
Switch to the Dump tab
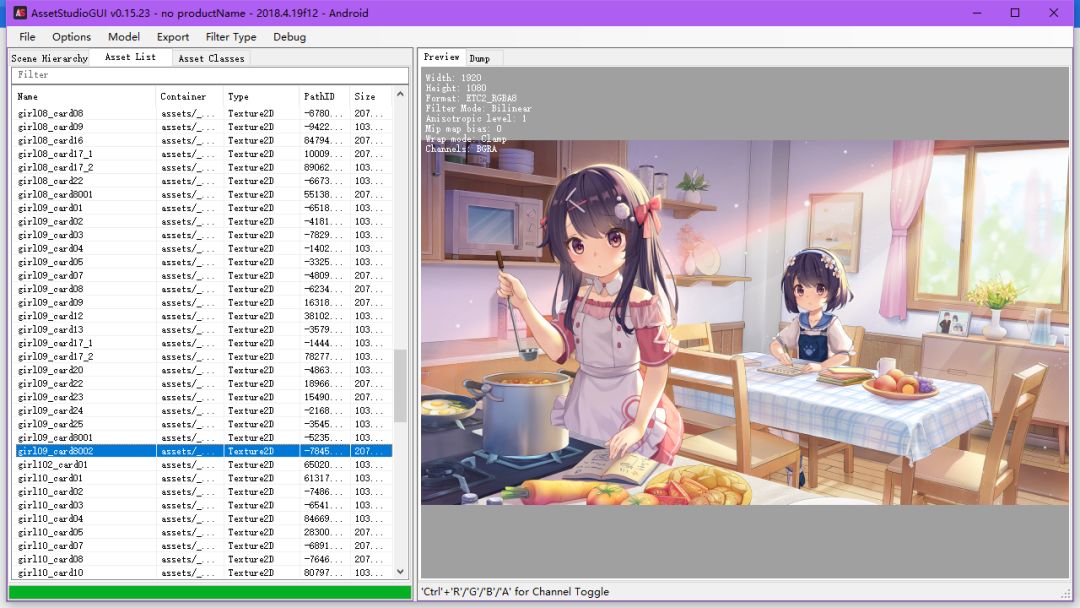(480, 58)
